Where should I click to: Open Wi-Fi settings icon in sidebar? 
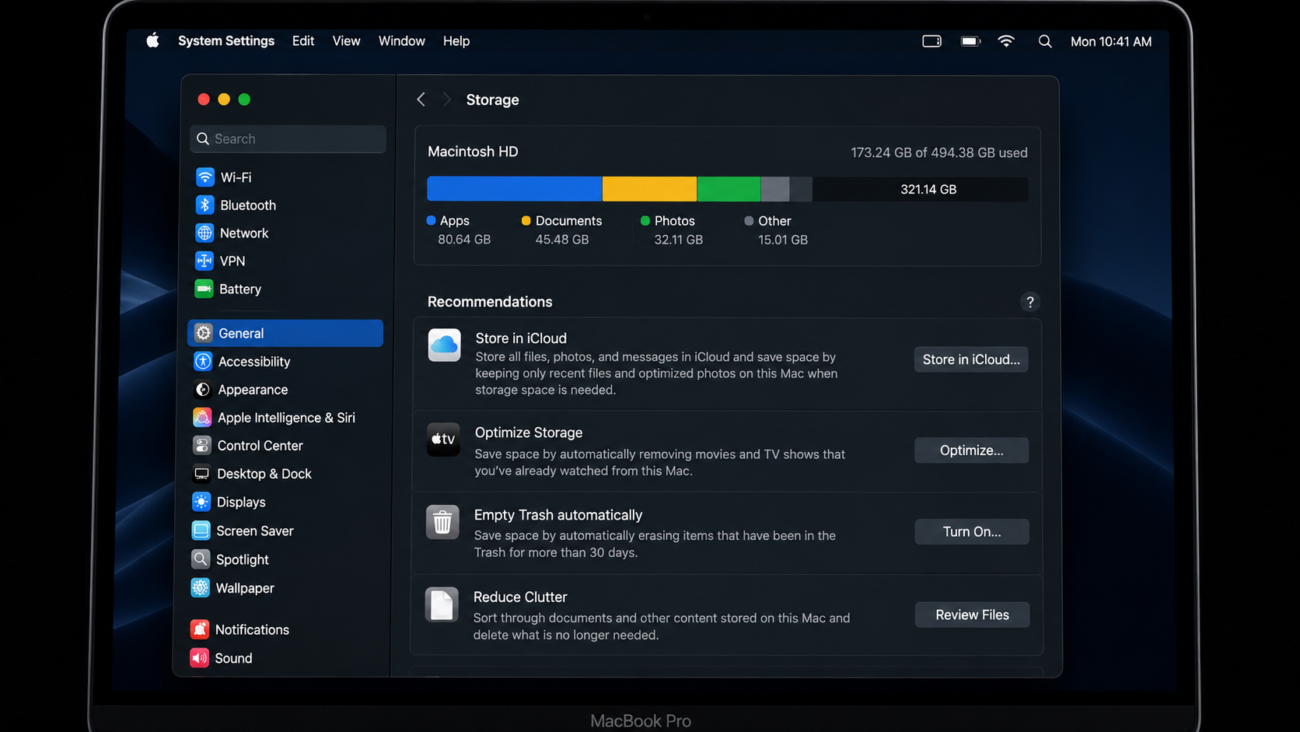point(205,177)
